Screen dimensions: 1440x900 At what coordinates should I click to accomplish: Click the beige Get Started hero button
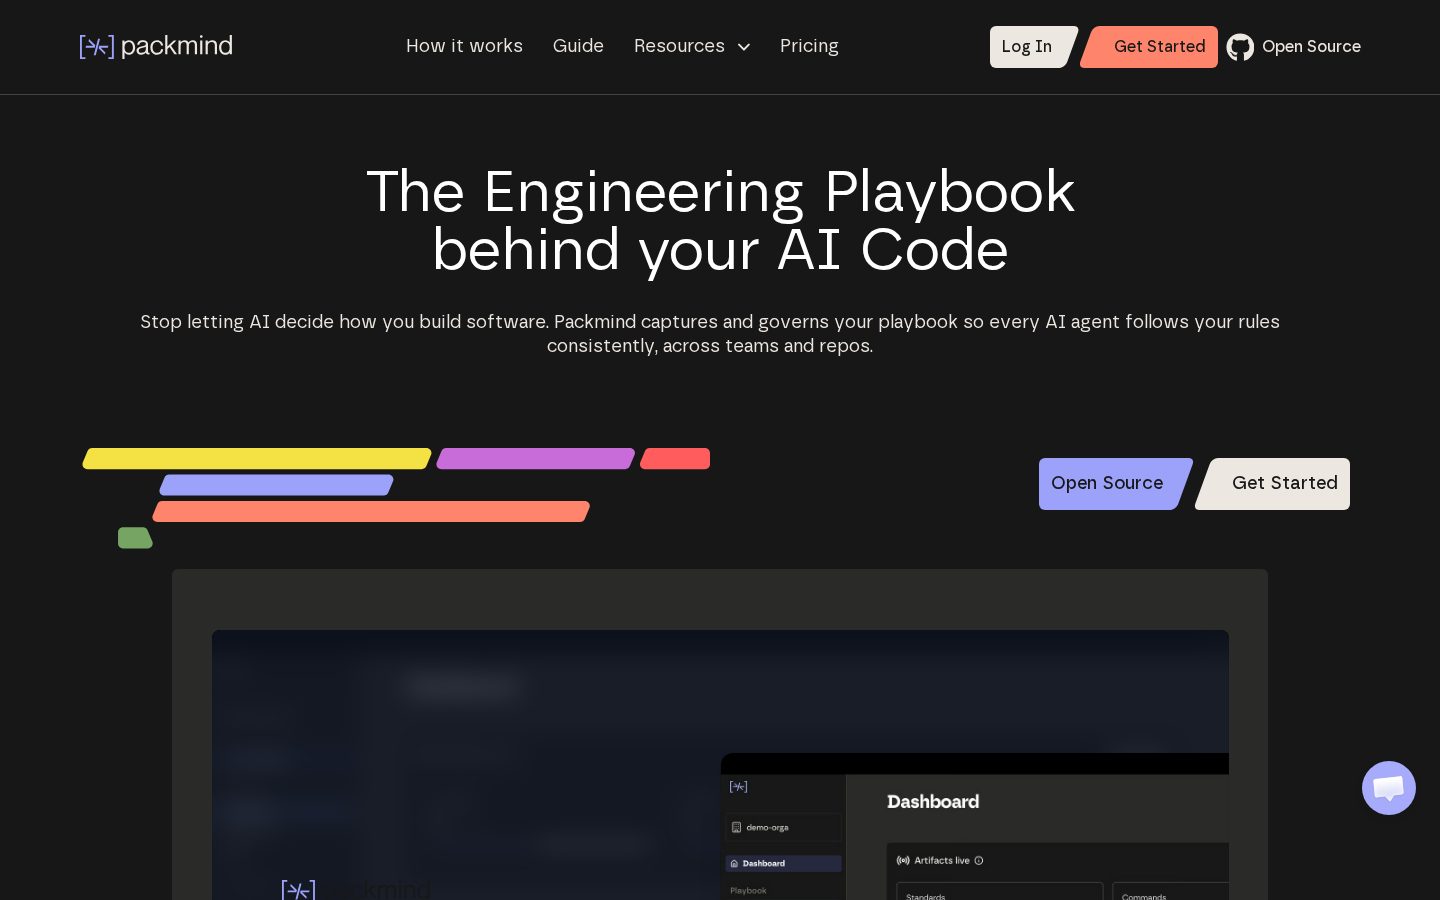point(1274,484)
